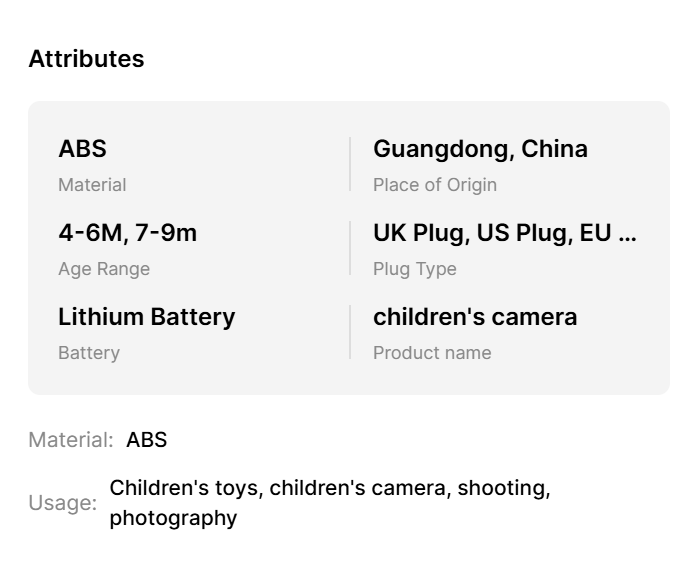
Task: Select the ABS text beside "Material:"
Action: point(147,440)
